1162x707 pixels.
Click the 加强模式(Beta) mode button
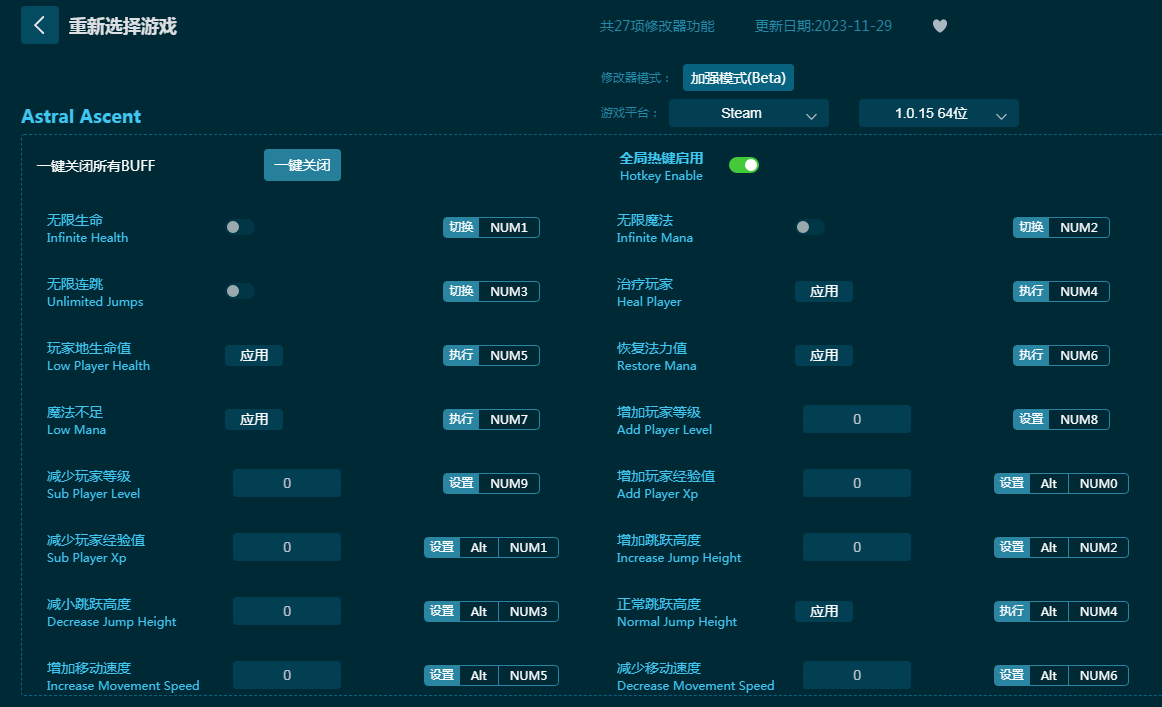pyautogui.click(x=738, y=78)
